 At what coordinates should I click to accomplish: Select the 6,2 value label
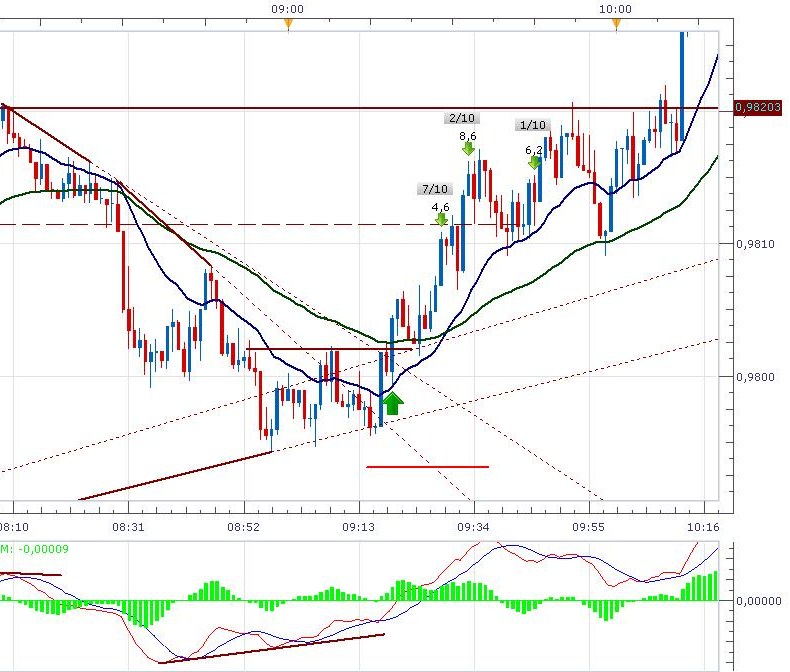pyautogui.click(x=534, y=150)
